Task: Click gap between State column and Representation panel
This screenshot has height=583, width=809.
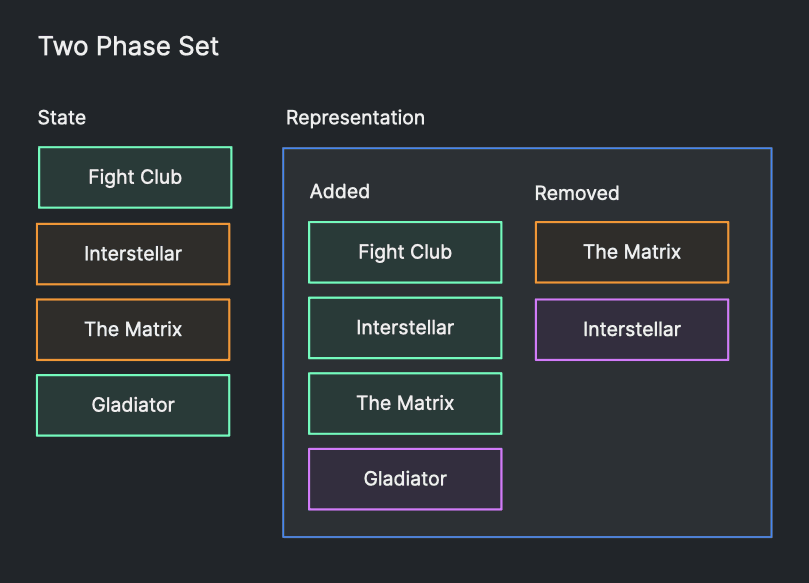Action: [257, 300]
